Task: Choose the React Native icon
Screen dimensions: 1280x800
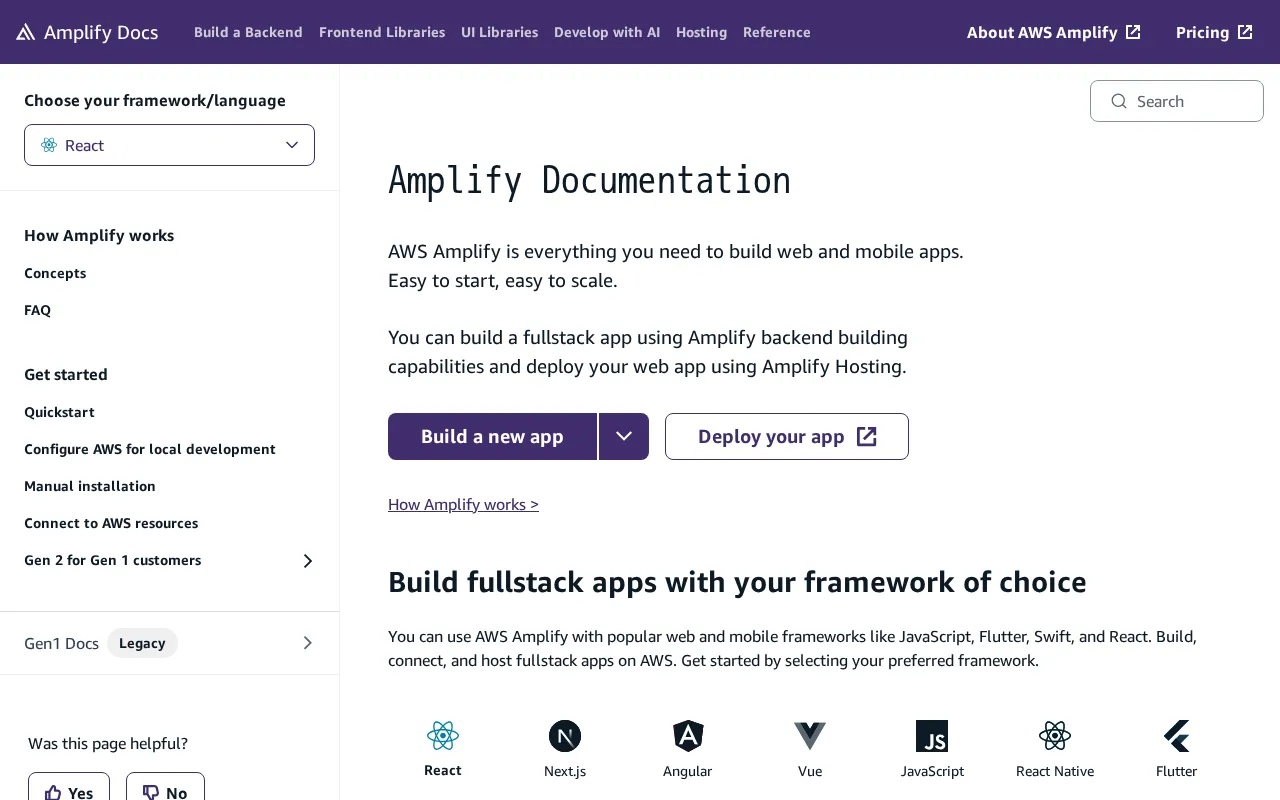Action: pyautogui.click(x=1055, y=736)
